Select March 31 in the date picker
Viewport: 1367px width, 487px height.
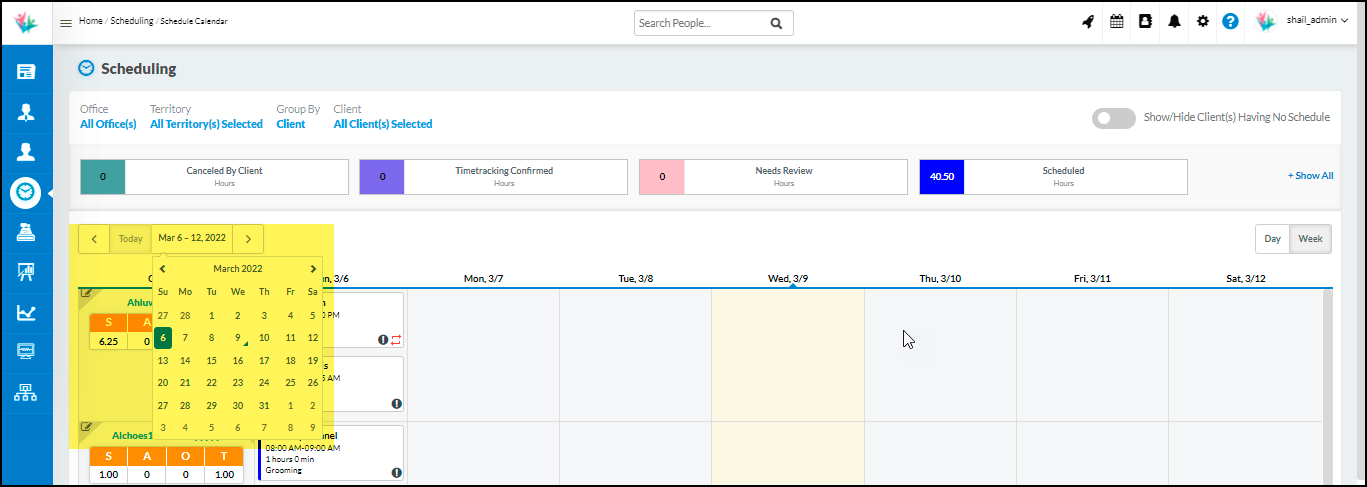pyautogui.click(x=264, y=405)
